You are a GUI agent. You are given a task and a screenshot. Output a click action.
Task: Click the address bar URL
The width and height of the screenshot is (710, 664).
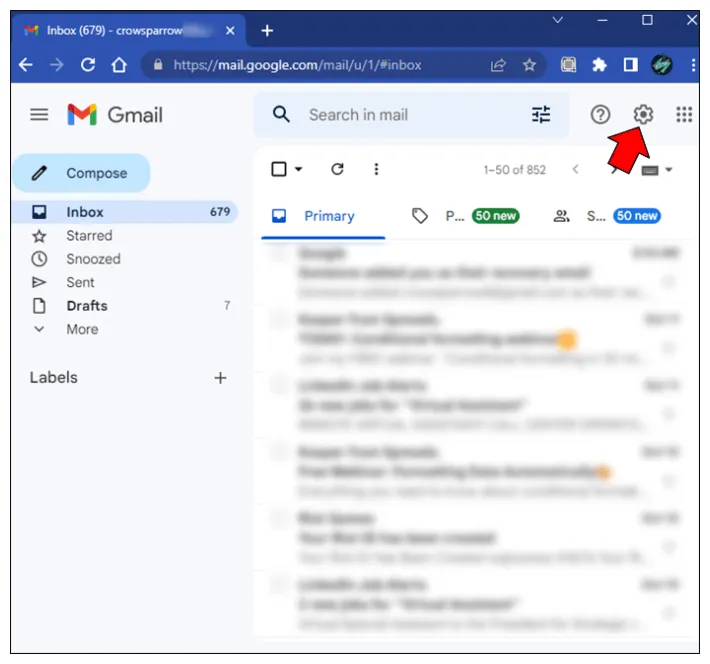point(297,65)
